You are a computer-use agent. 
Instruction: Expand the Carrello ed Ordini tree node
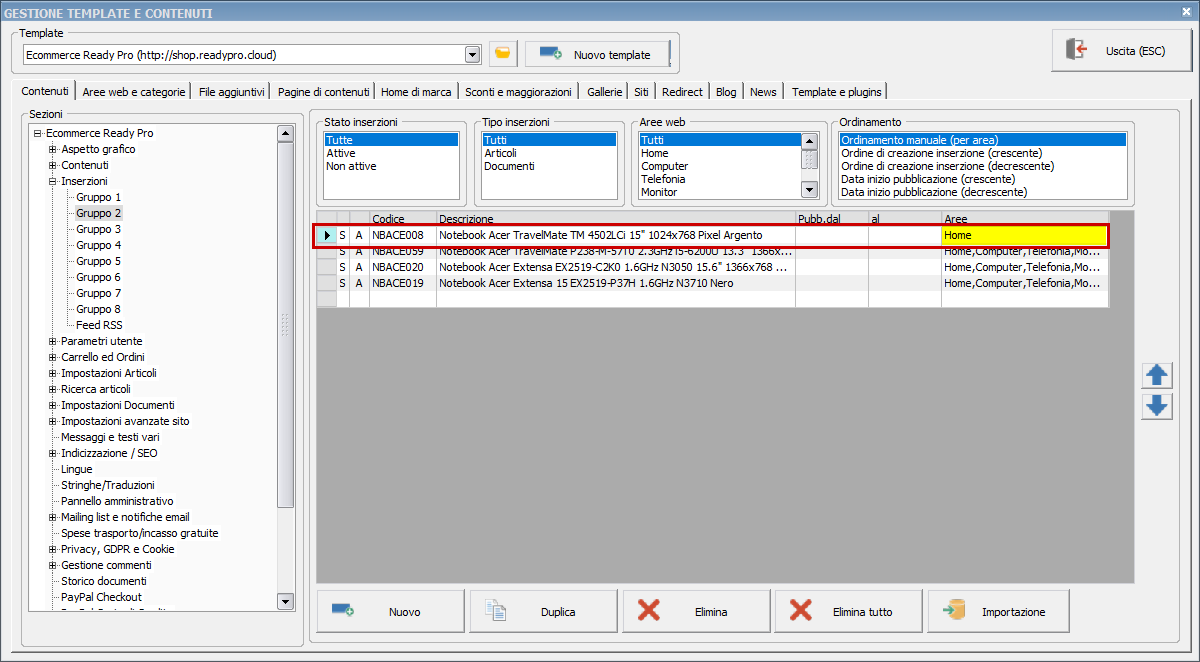point(53,357)
